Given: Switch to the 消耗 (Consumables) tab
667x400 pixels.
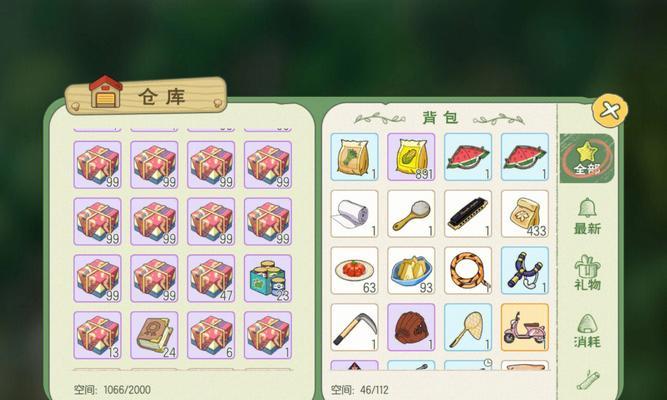Looking at the screenshot, I should tap(587, 331).
